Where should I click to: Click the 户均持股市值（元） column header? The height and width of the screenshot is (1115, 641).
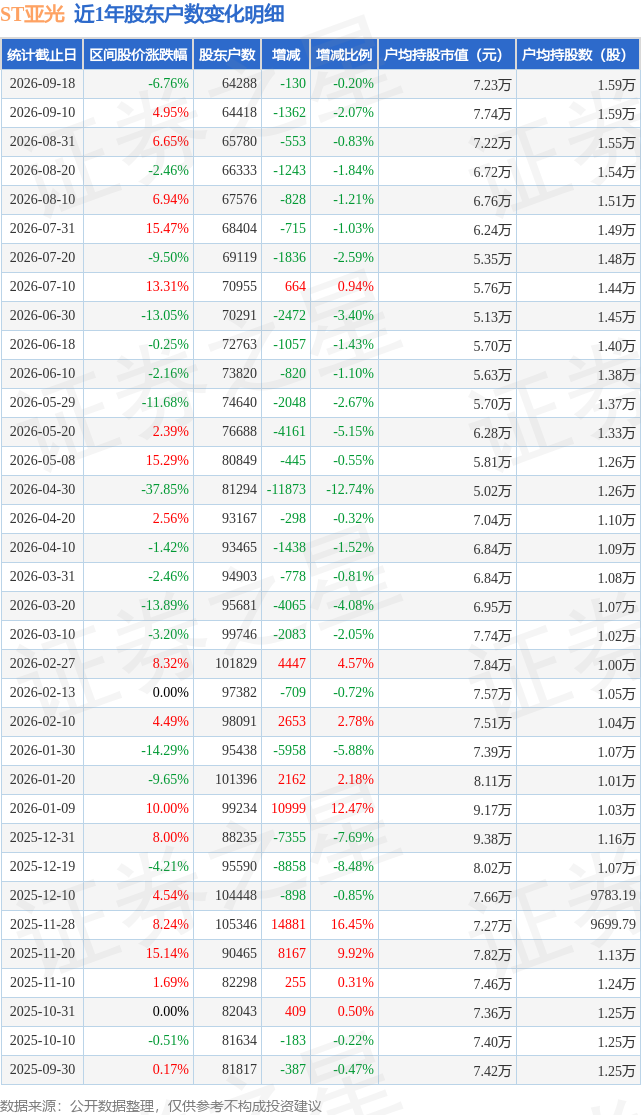[x=447, y=55]
